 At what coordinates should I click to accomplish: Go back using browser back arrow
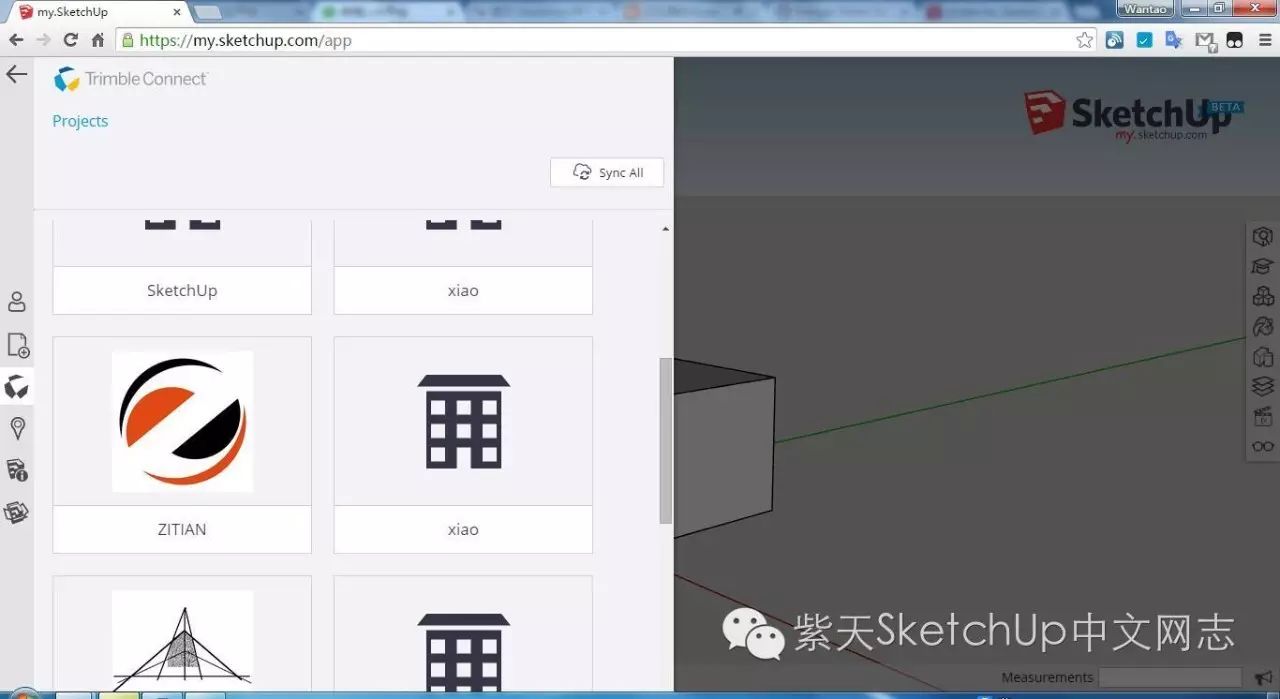click(x=16, y=40)
